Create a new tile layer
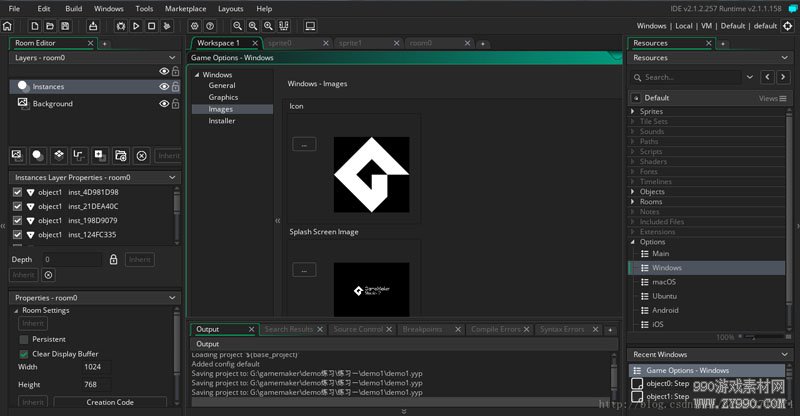Viewport: 800px width, 416px height. (59, 155)
